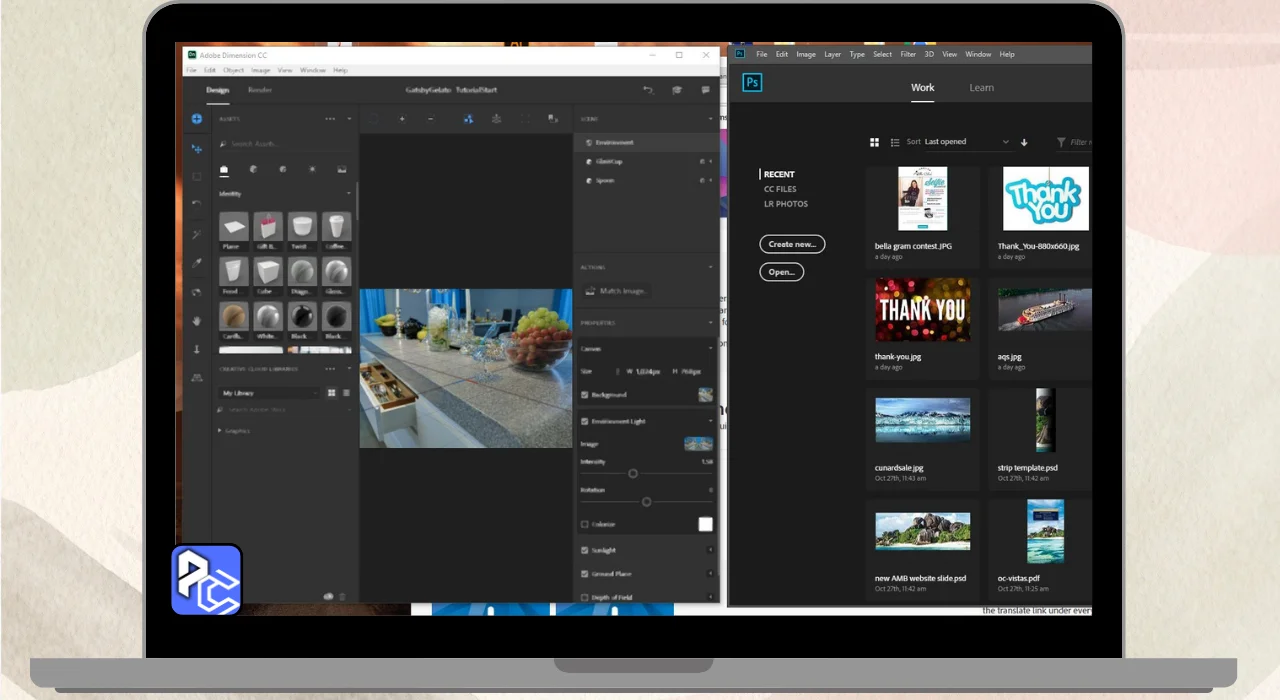Click the Intensity slider handle
This screenshot has height=700, width=1280.
(633, 473)
